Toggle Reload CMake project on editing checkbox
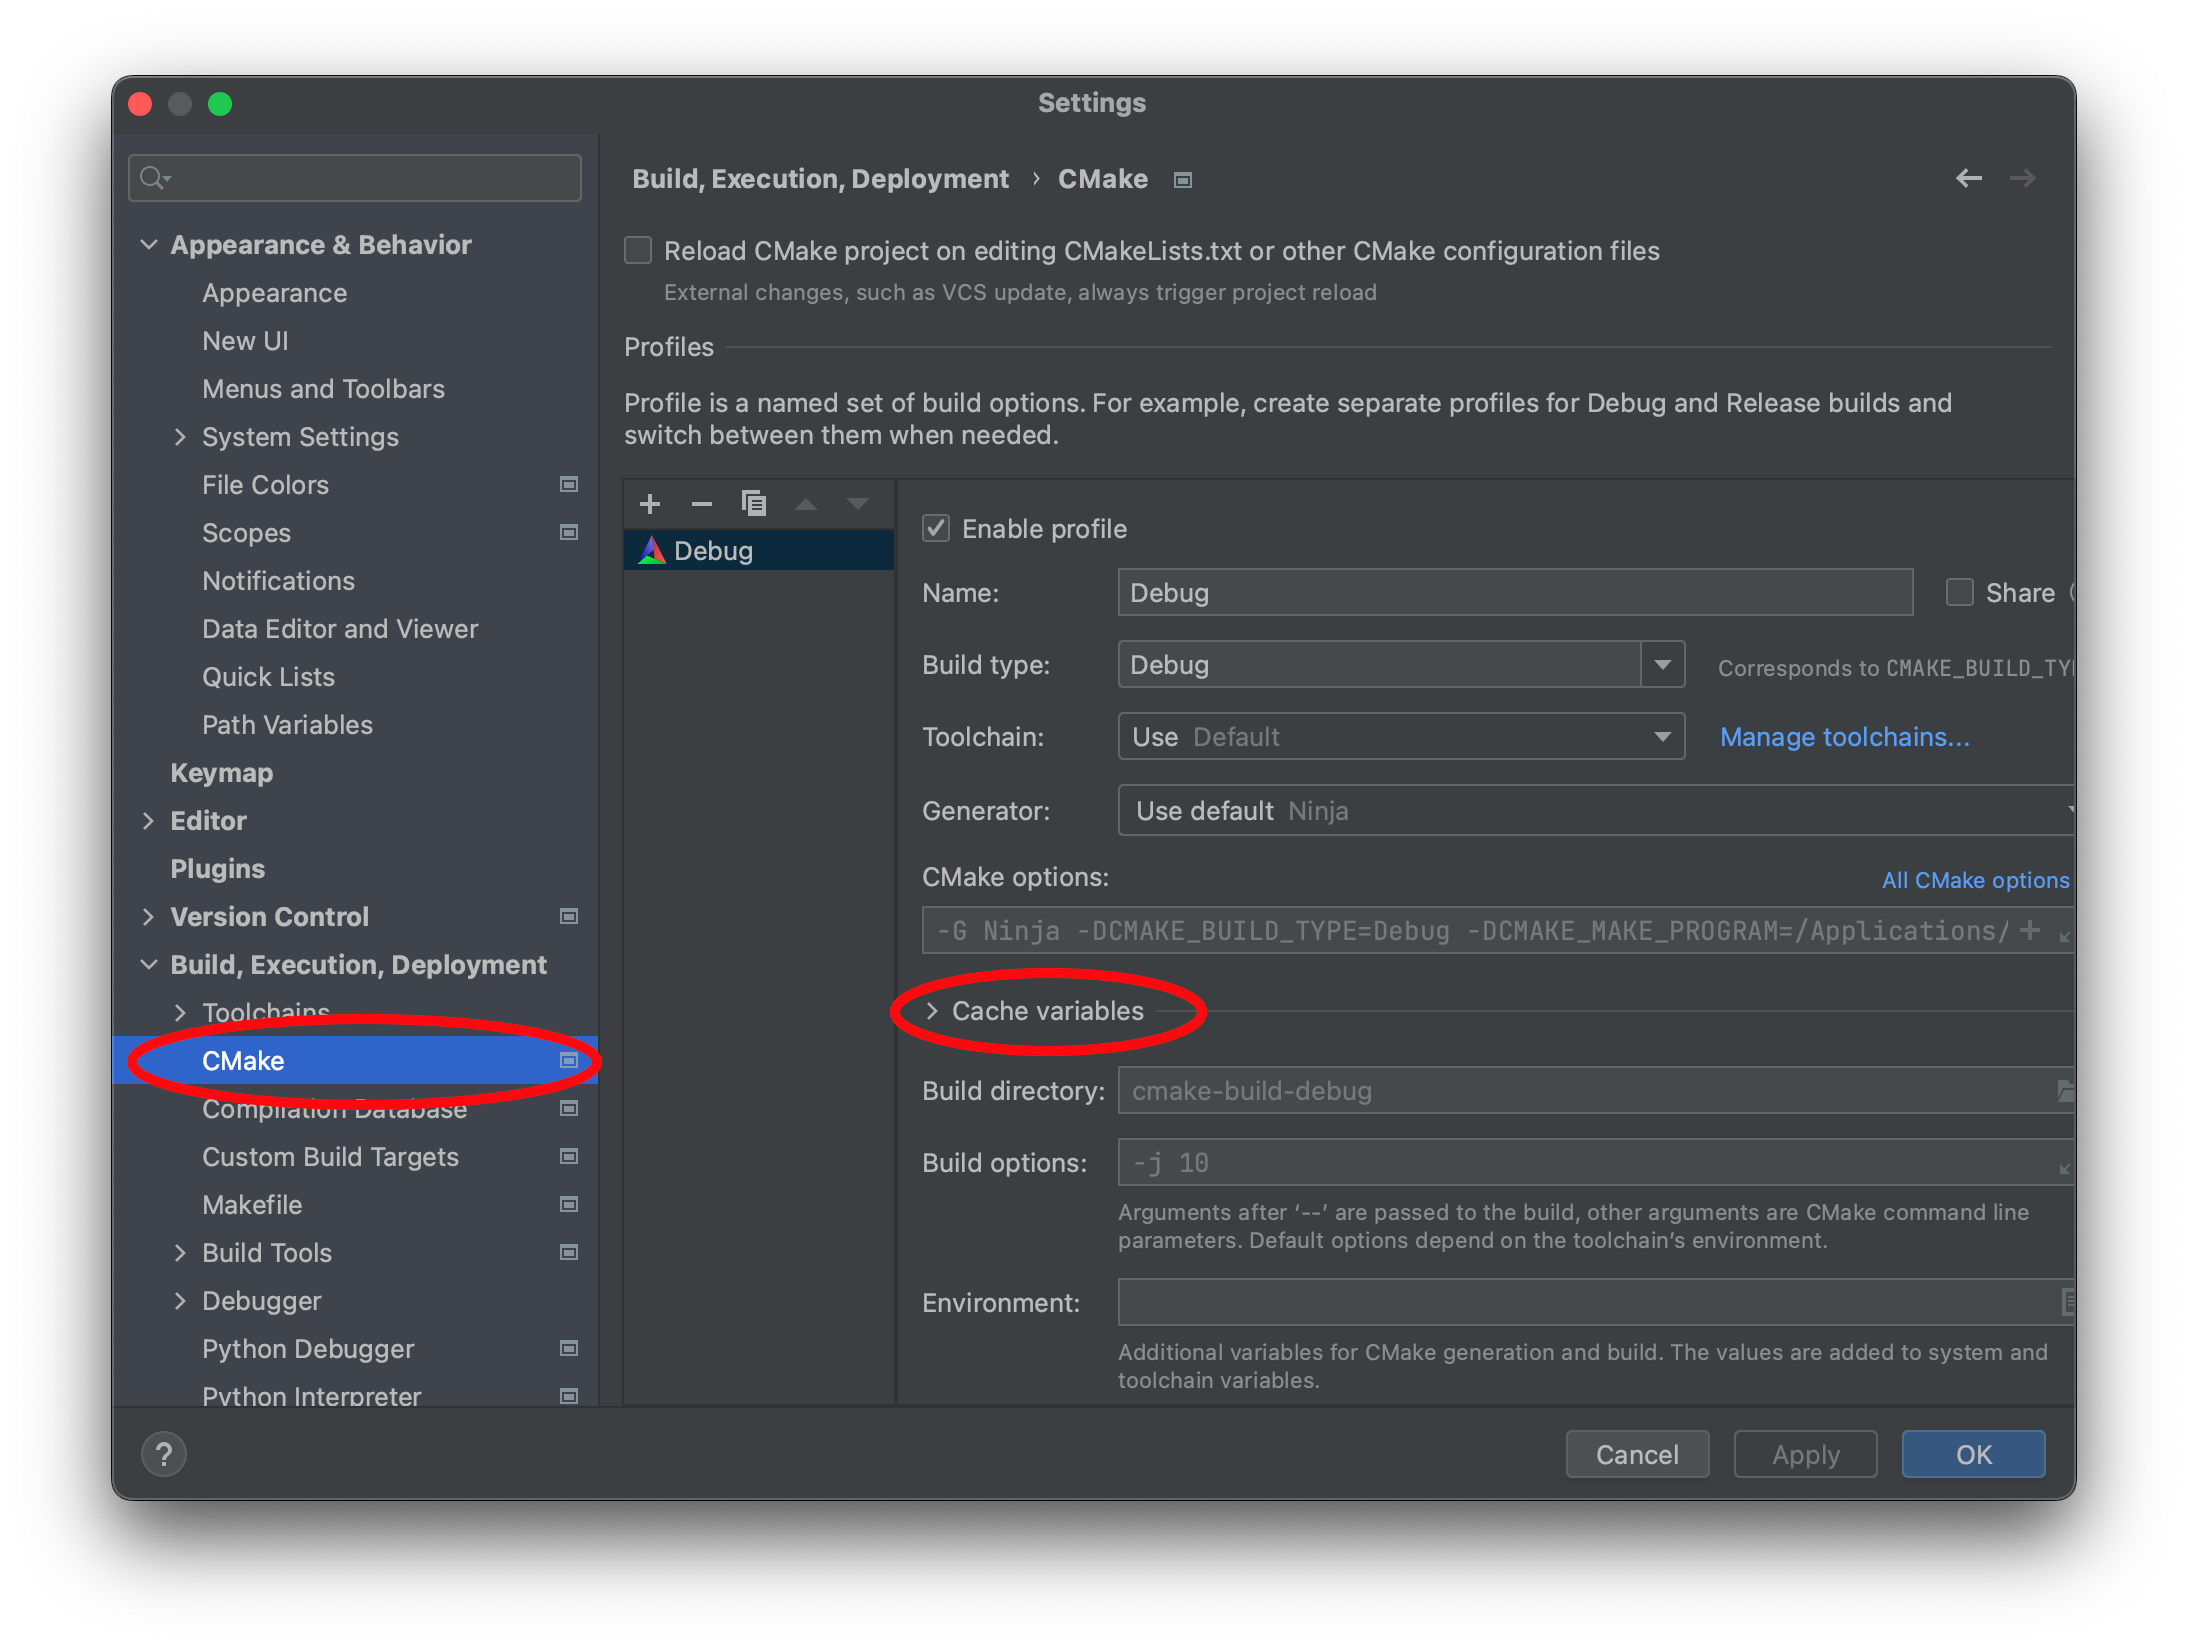The width and height of the screenshot is (2188, 1648). pos(638,250)
